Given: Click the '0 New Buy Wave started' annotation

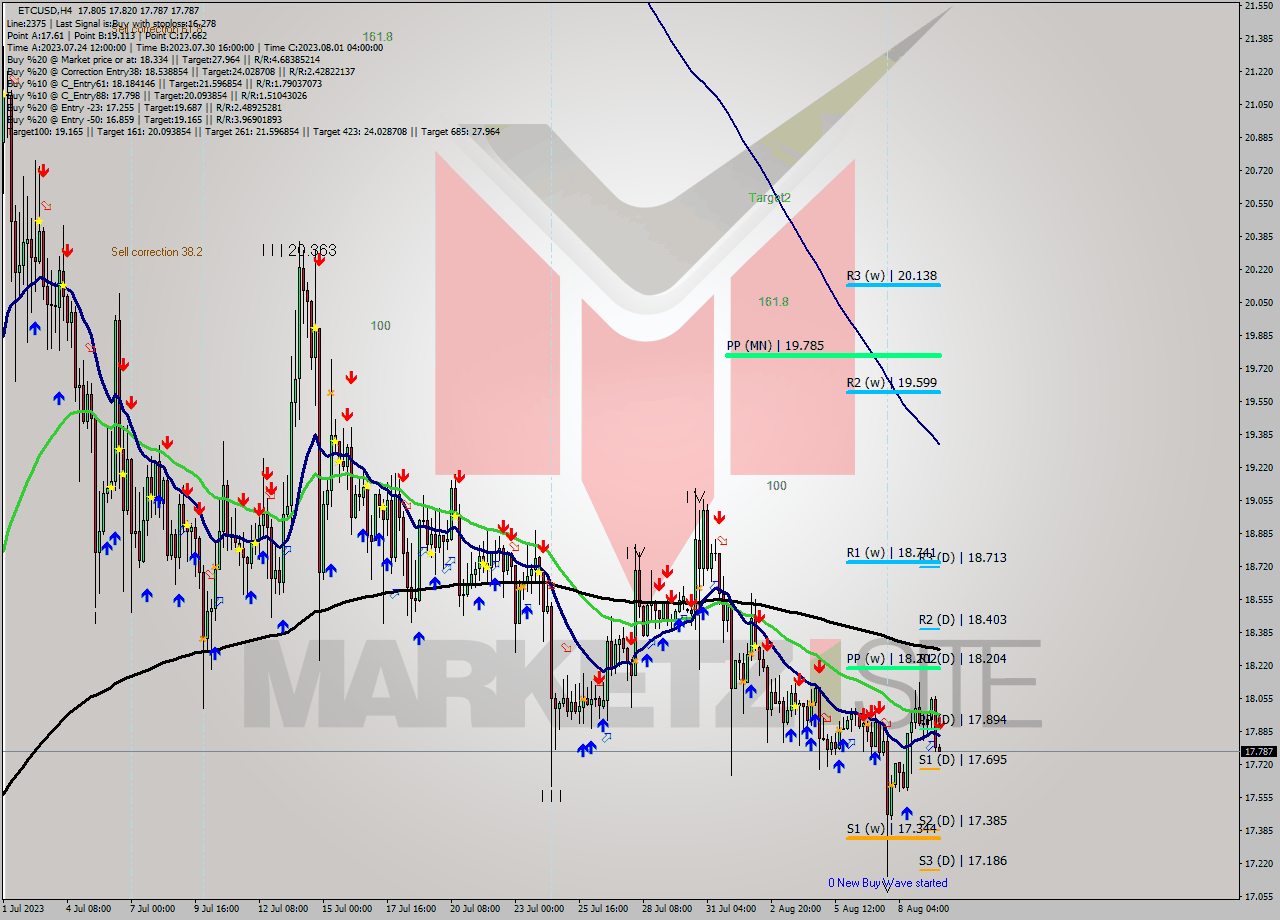Looking at the screenshot, I should click(888, 883).
